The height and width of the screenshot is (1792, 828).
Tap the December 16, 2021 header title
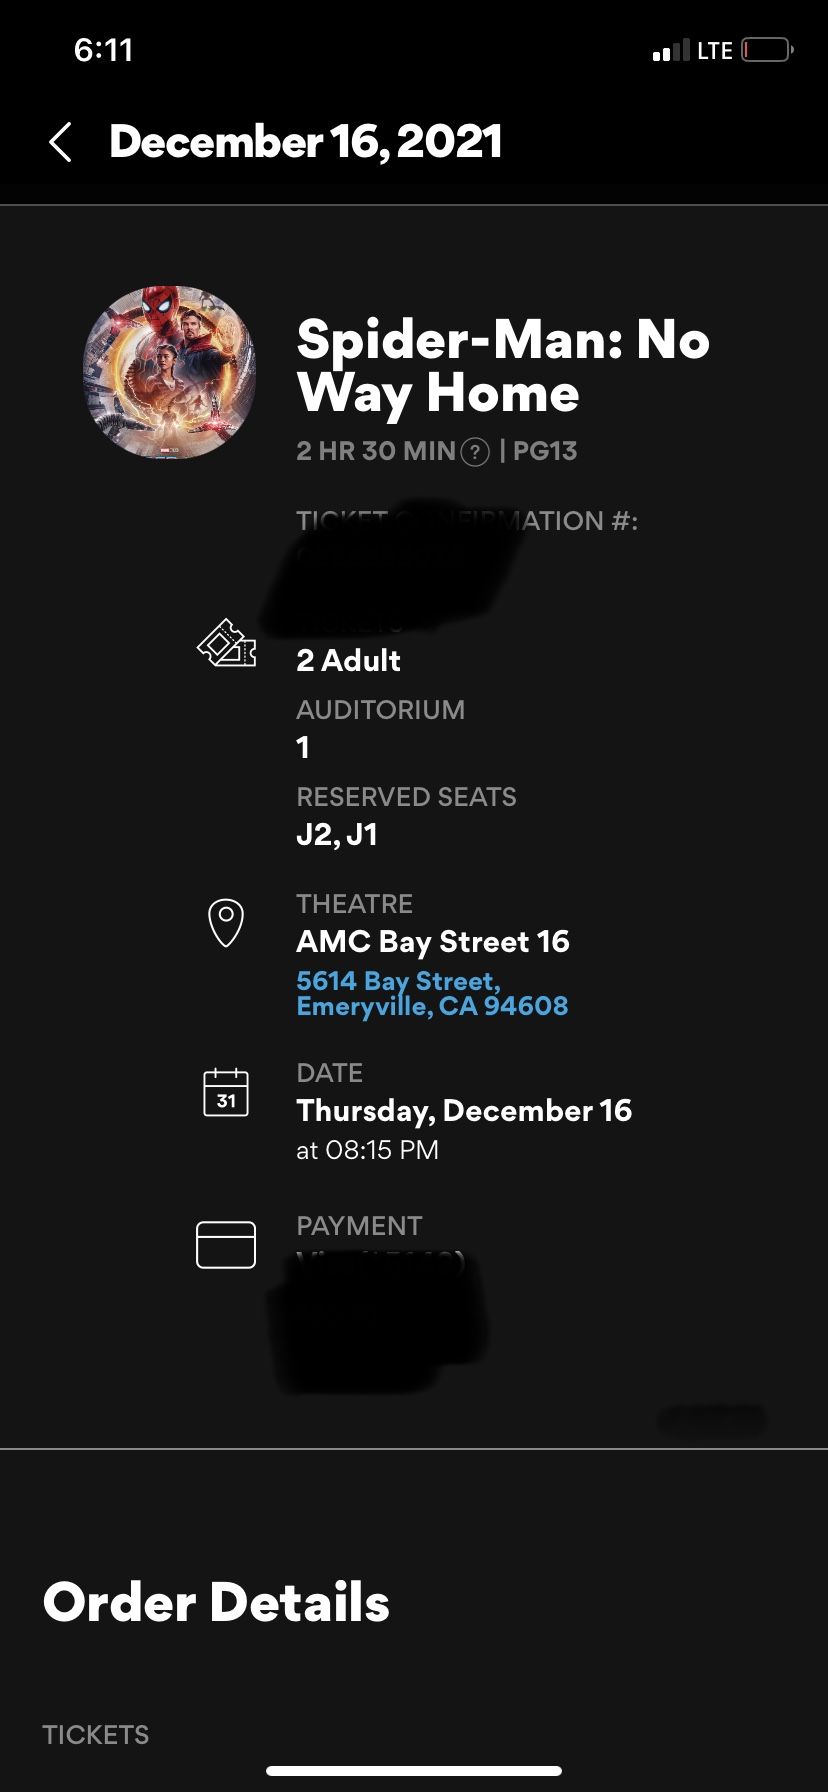306,142
